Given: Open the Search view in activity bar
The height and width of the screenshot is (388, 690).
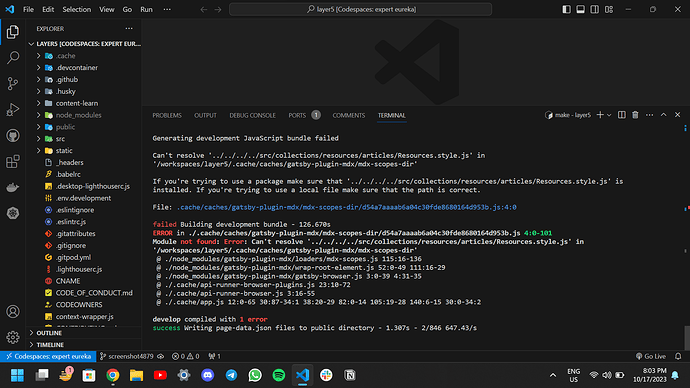Looking at the screenshot, I should (x=13, y=58).
